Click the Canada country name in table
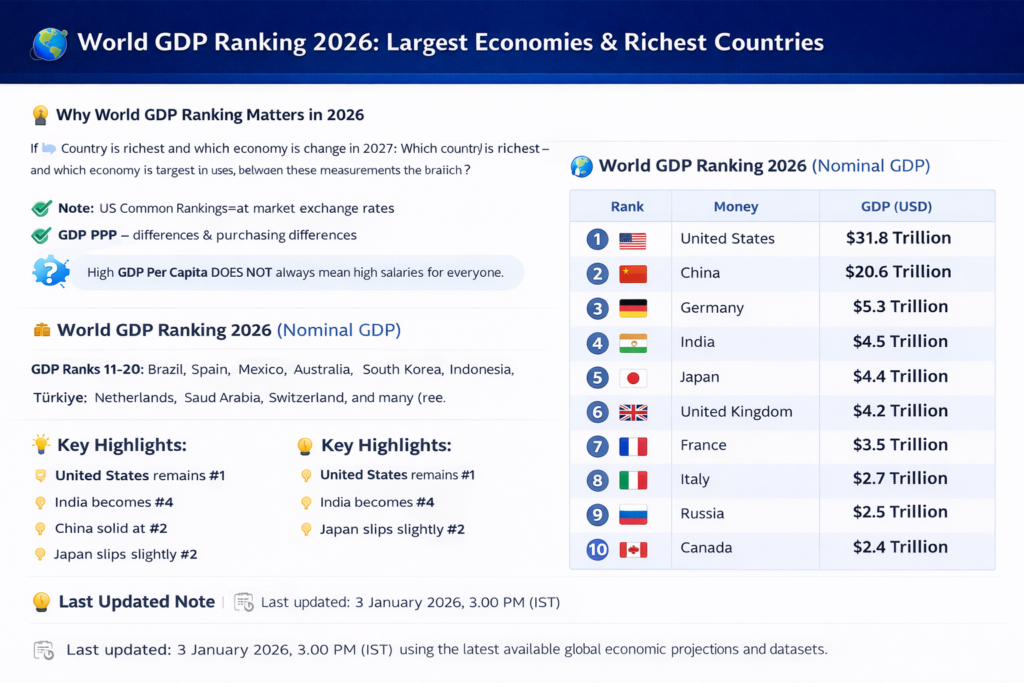Viewport: 1024px width, 683px height. pos(706,548)
